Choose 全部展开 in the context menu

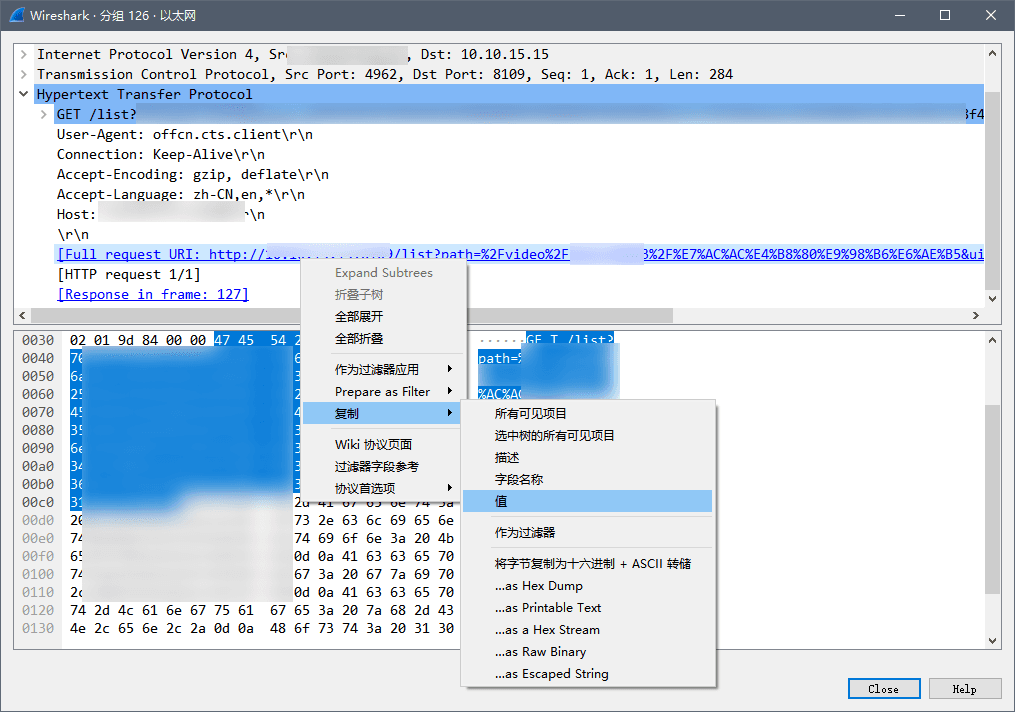click(383, 317)
